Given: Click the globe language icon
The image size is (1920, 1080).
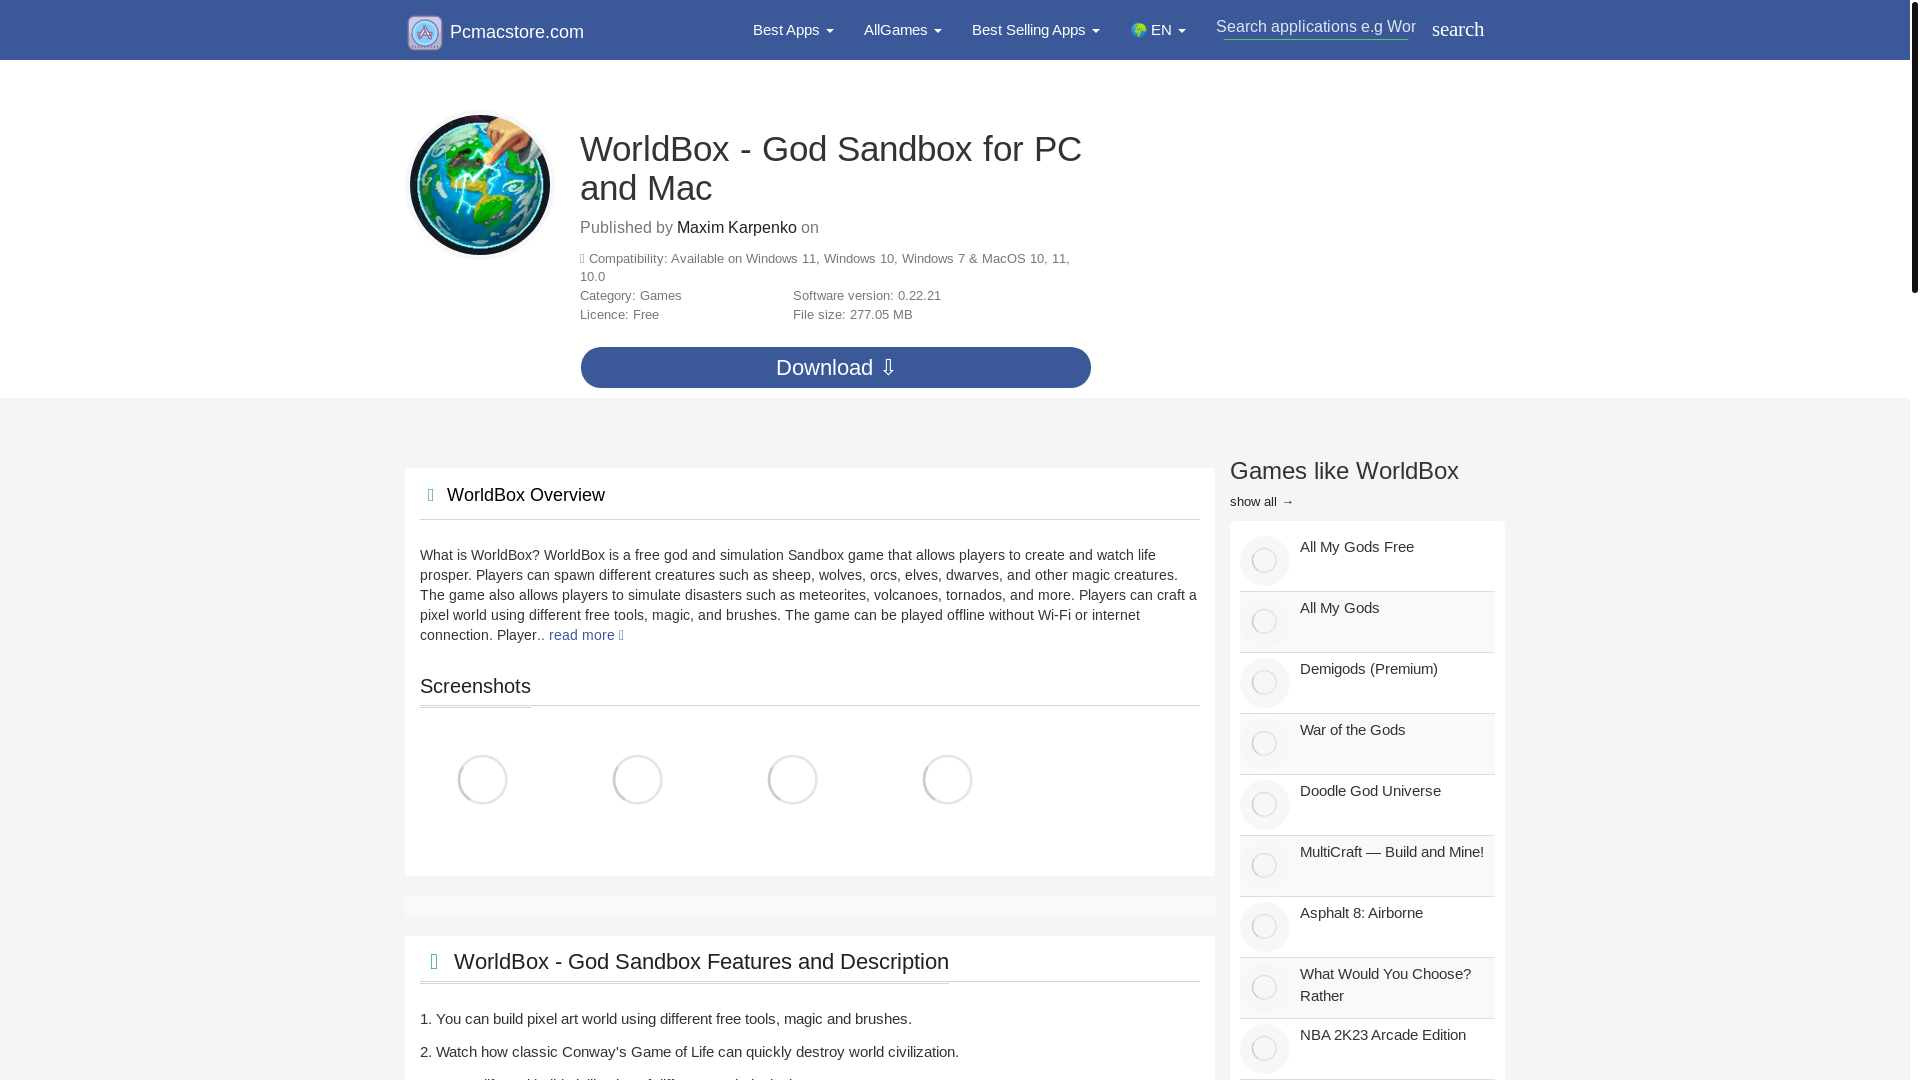Looking at the screenshot, I should pos(1138,30).
